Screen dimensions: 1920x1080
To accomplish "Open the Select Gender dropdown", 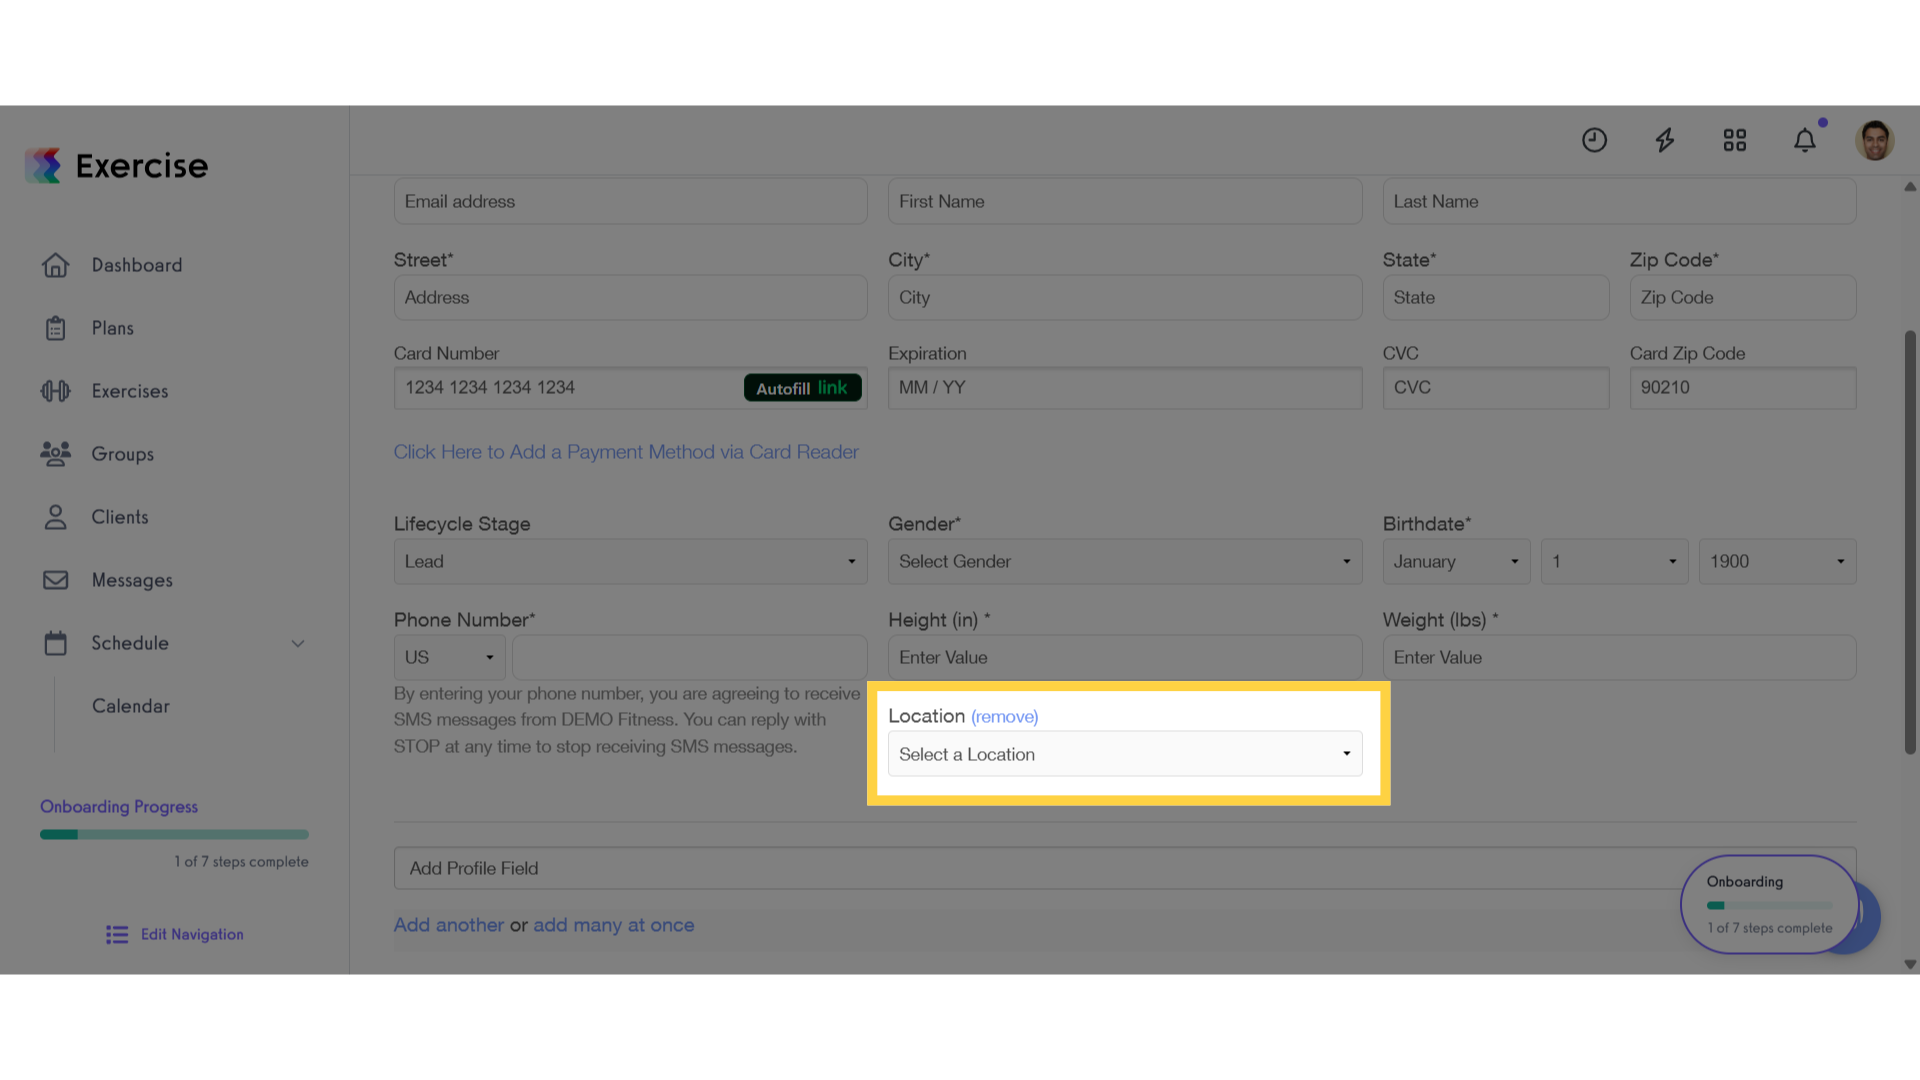I will pyautogui.click(x=1125, y=562).
